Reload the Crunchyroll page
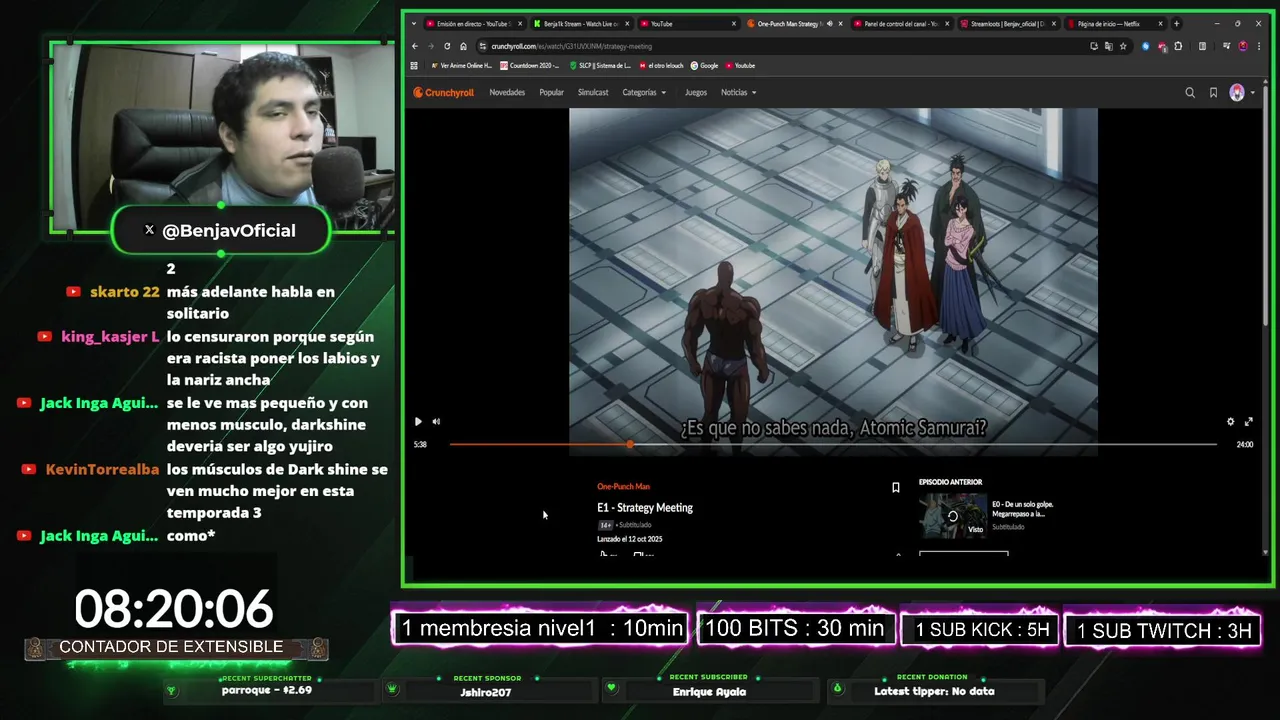This screenshot has width=1280, height=720. click(447, 46)
